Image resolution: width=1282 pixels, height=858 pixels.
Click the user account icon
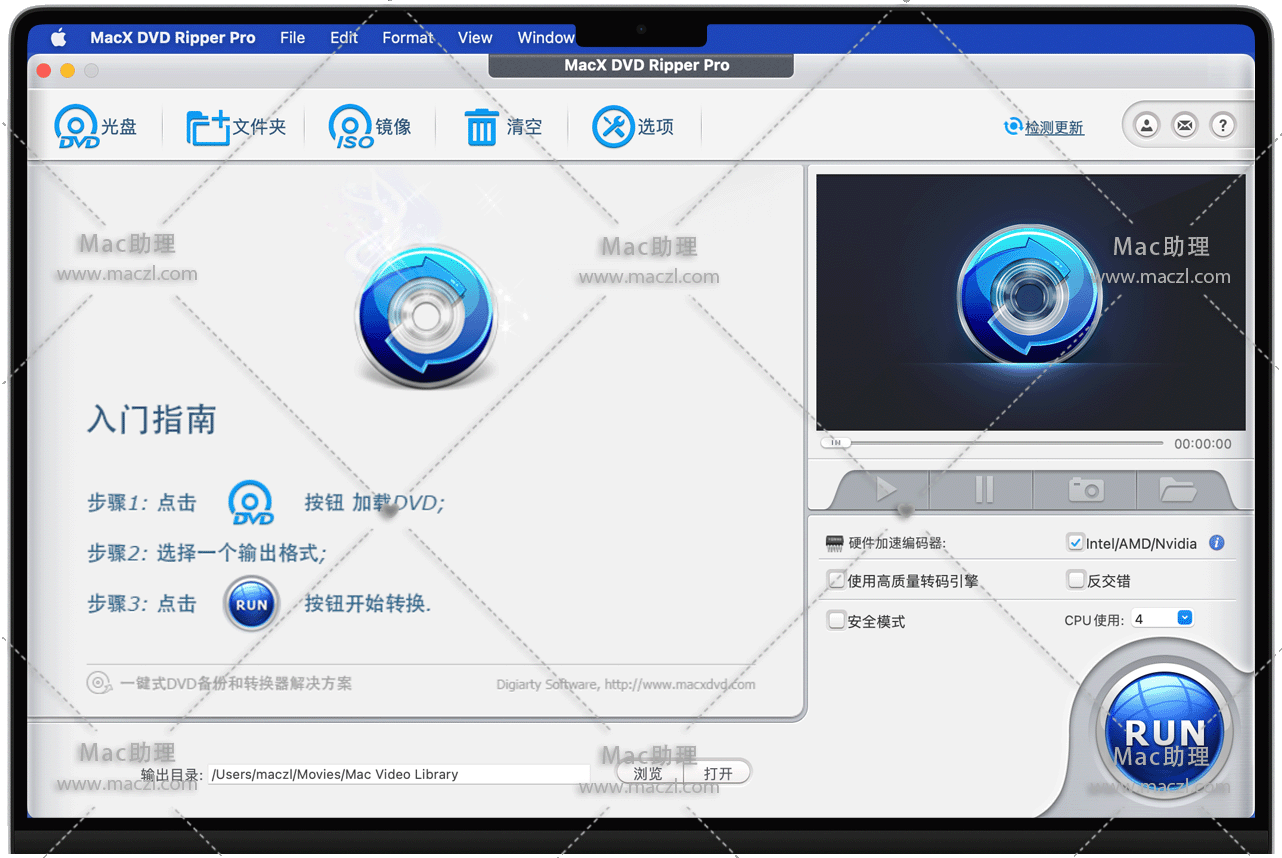[1147, 125]
